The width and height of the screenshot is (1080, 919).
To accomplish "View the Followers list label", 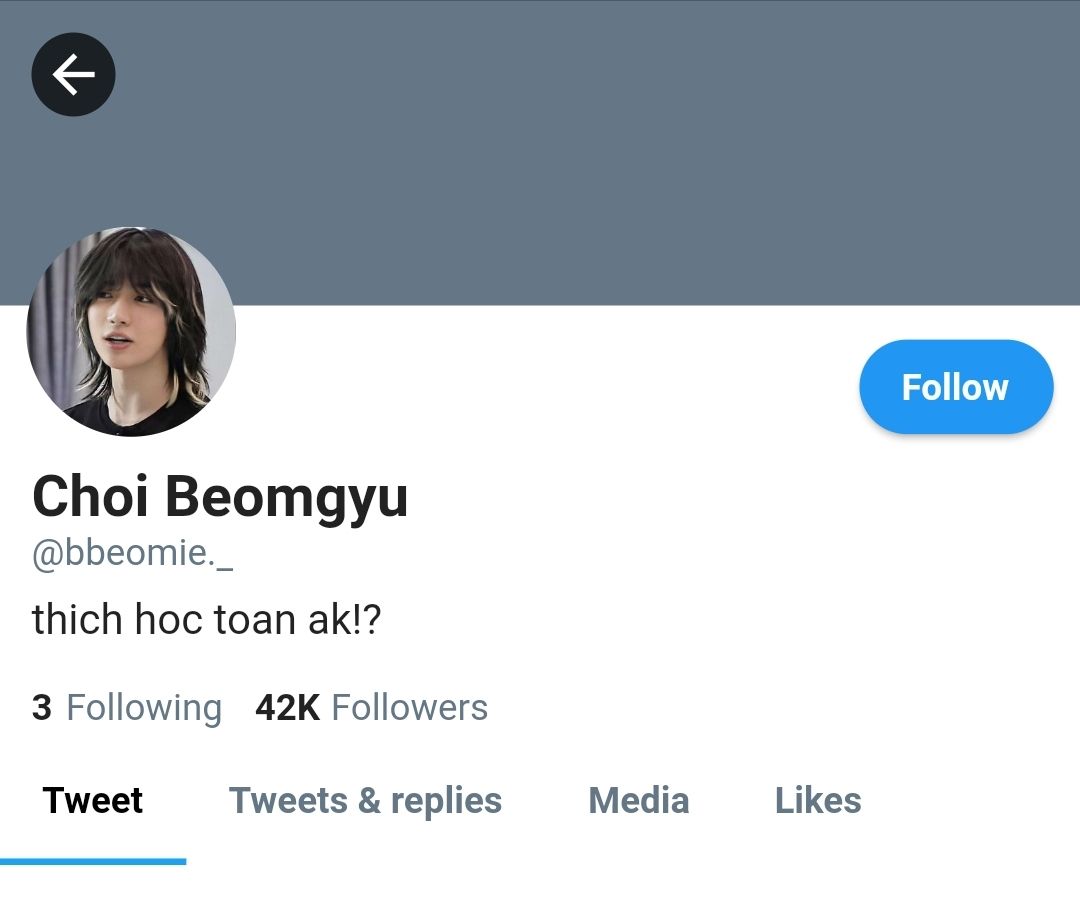I will pos(409,707).
